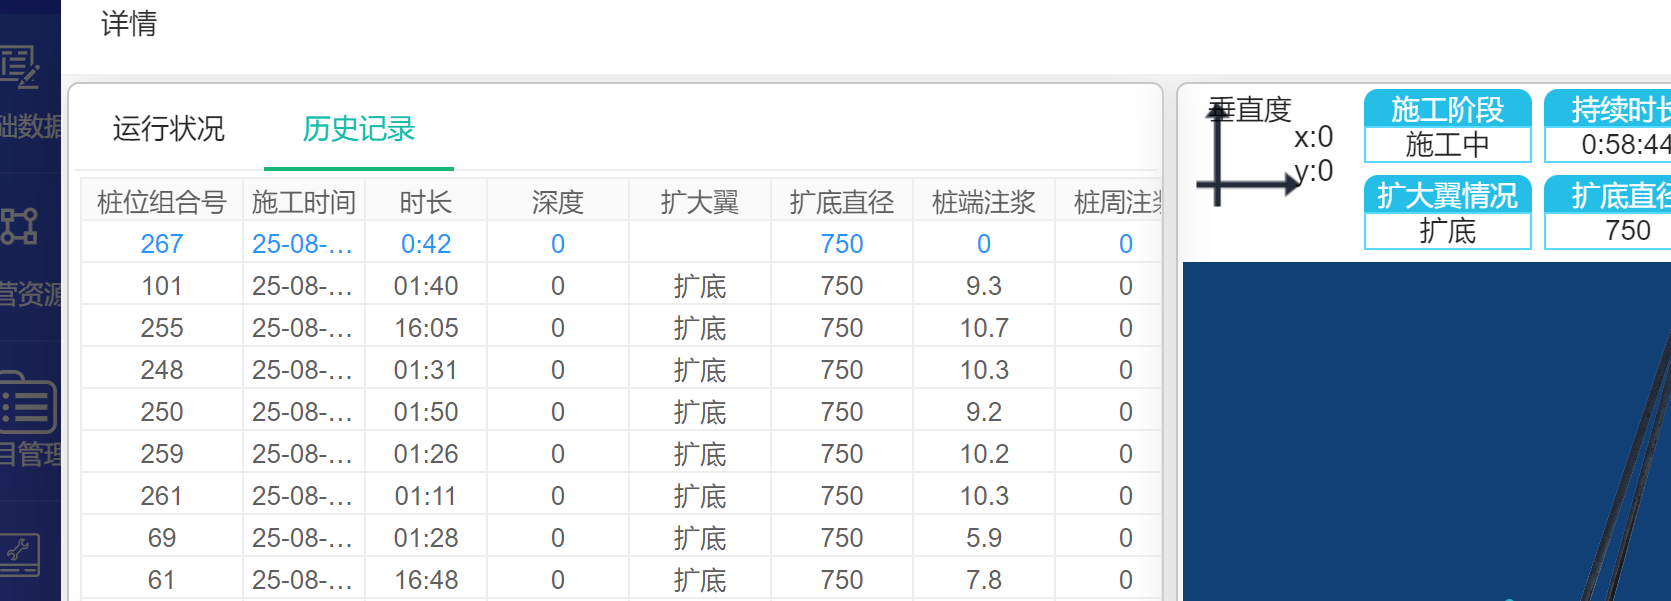Click the 桩位组合号 column header
This screenshot has width=1671, height=601.
point(161,202)
